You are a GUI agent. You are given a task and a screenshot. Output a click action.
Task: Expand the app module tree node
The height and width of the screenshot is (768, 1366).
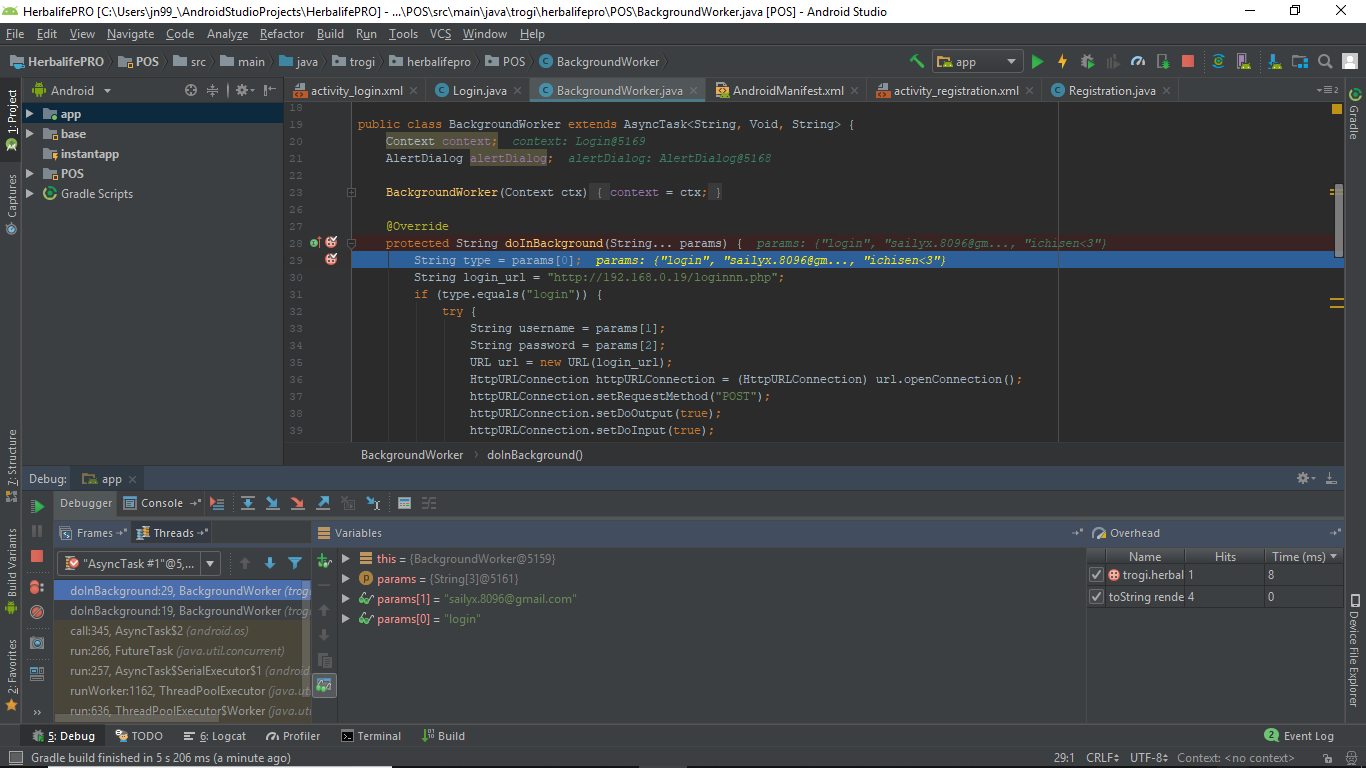tap(30, 114)
